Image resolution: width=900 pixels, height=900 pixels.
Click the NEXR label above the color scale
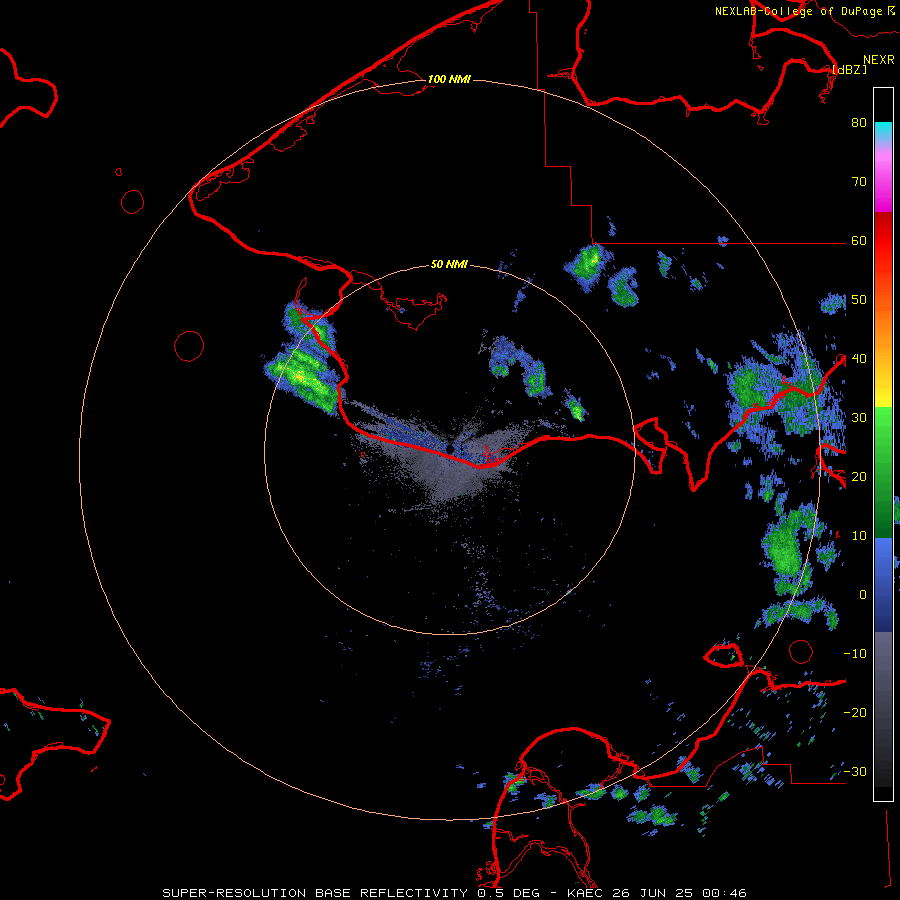(879, 60)
